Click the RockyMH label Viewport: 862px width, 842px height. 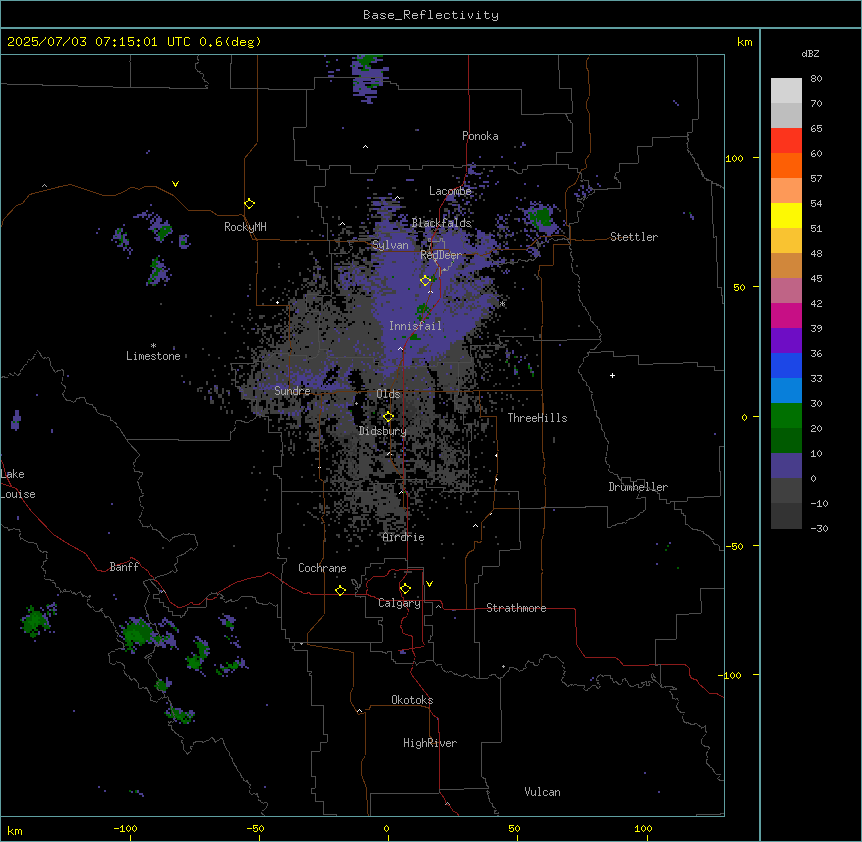pyautogui.click(x=245, y=227)
